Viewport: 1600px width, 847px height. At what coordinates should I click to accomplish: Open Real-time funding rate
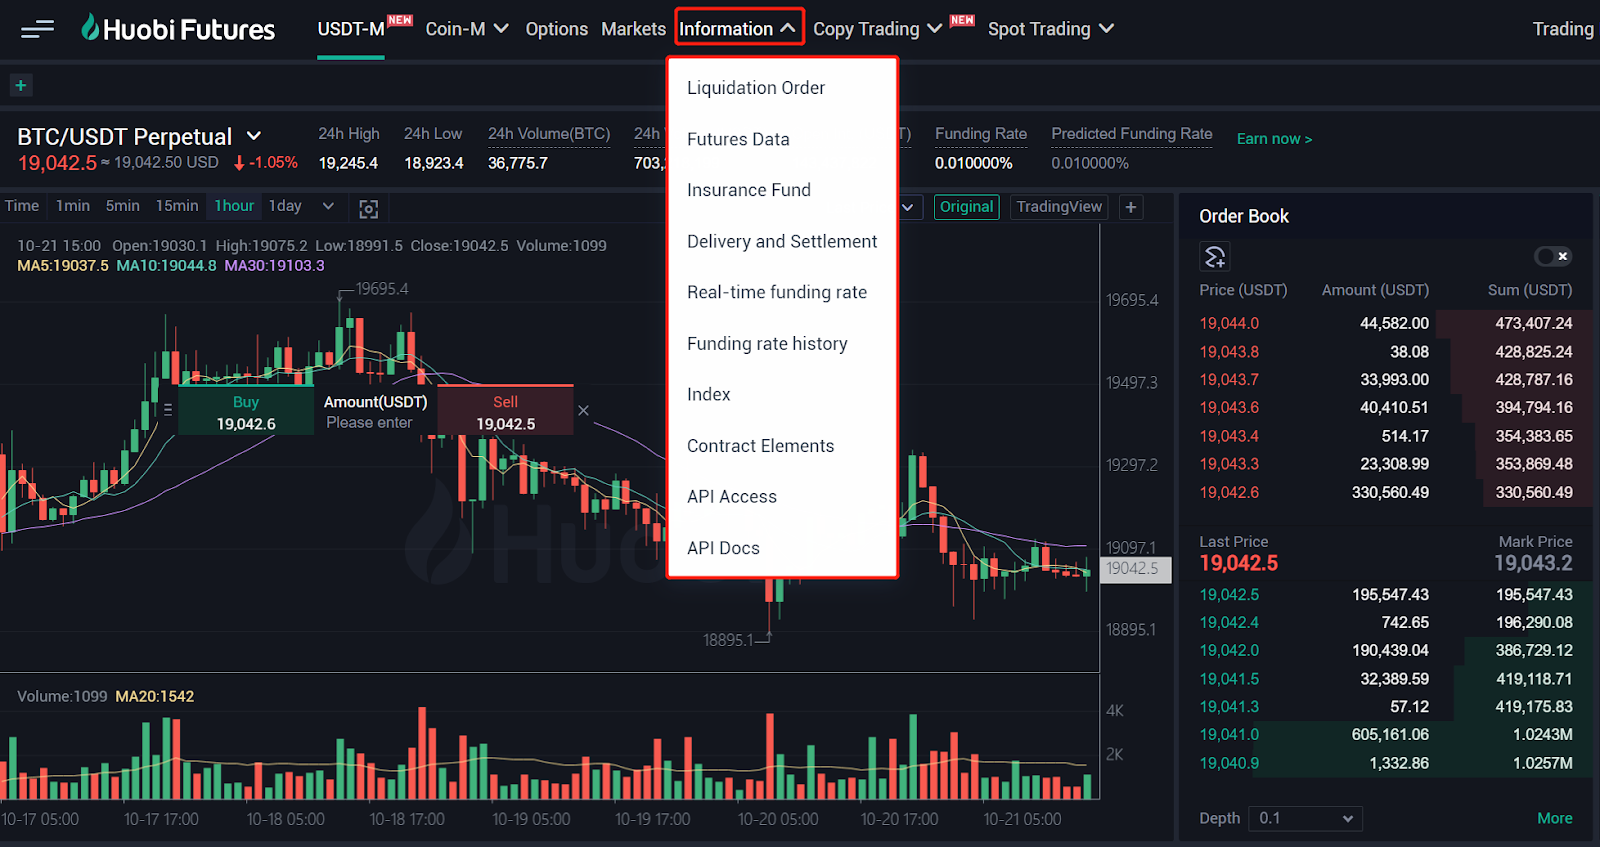(777, 292)
